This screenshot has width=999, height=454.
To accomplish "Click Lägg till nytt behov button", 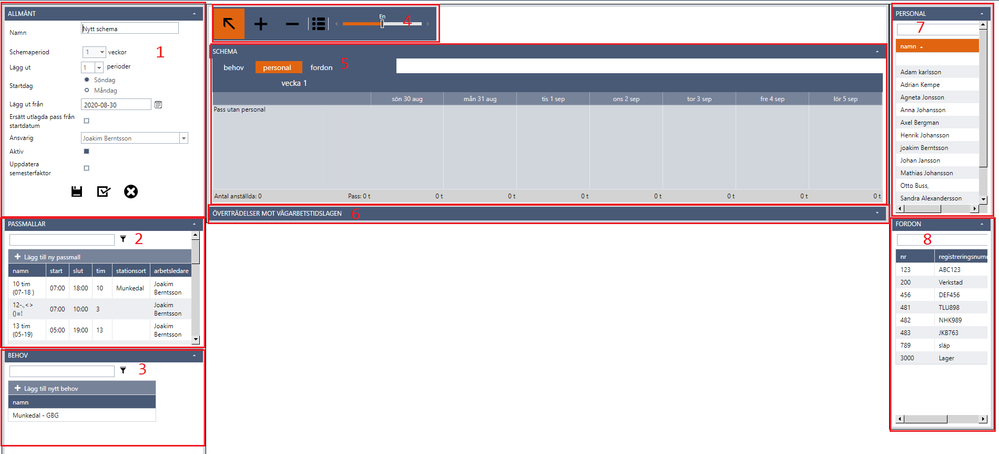I will 82,388.
